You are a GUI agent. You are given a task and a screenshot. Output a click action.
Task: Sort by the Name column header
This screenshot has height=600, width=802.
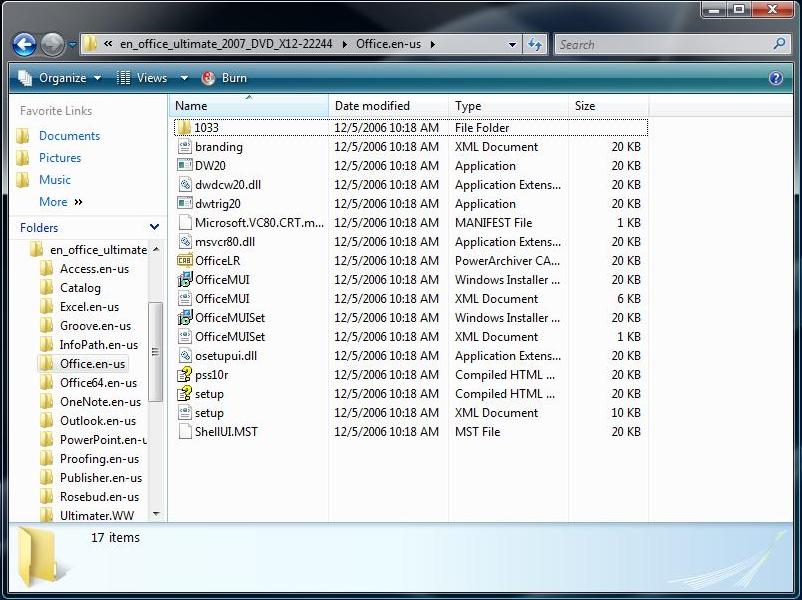point(249,106)
